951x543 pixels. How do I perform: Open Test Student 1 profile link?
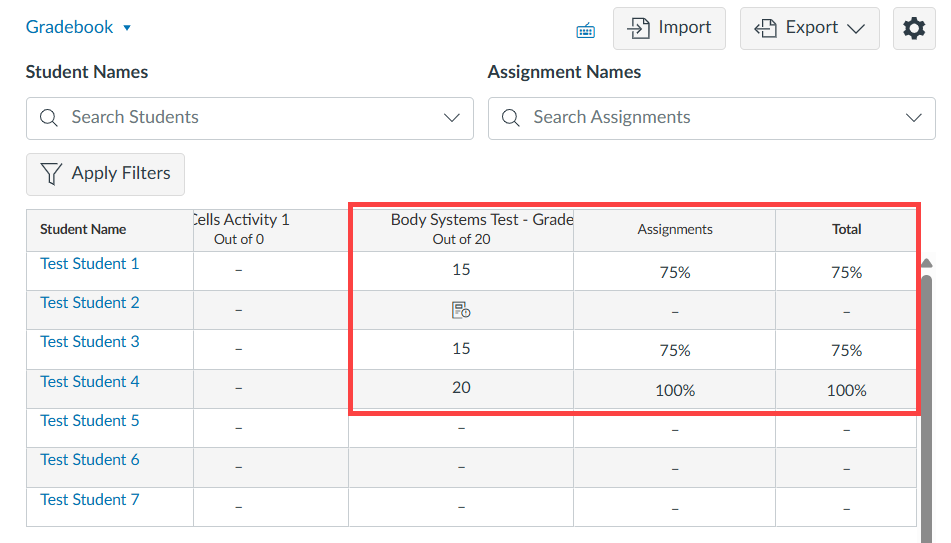[x=90, y=264]
